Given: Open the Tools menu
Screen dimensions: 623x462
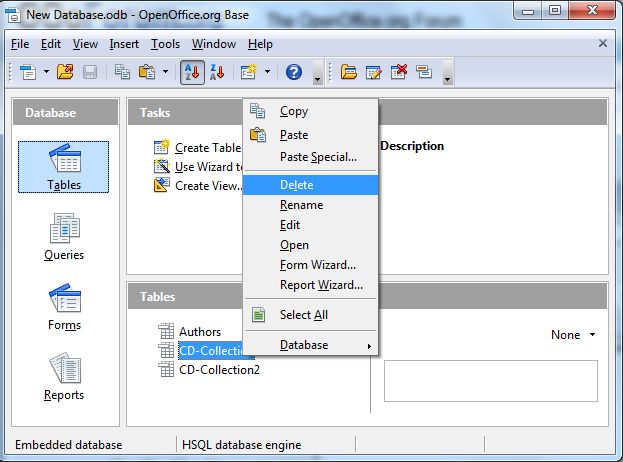Looking at the screenshot, I should pyautogui.click(x=165, y=44).
